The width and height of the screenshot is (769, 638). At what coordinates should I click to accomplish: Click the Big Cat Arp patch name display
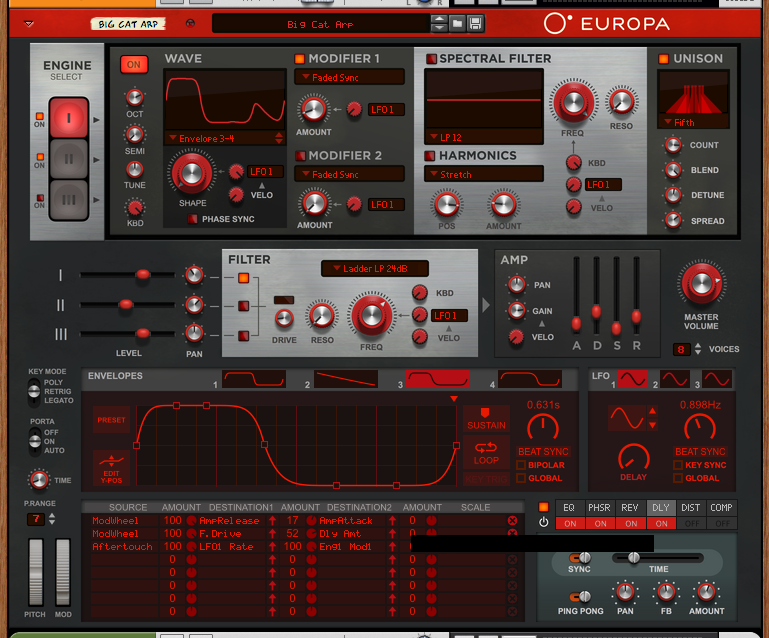click(320, 24)
